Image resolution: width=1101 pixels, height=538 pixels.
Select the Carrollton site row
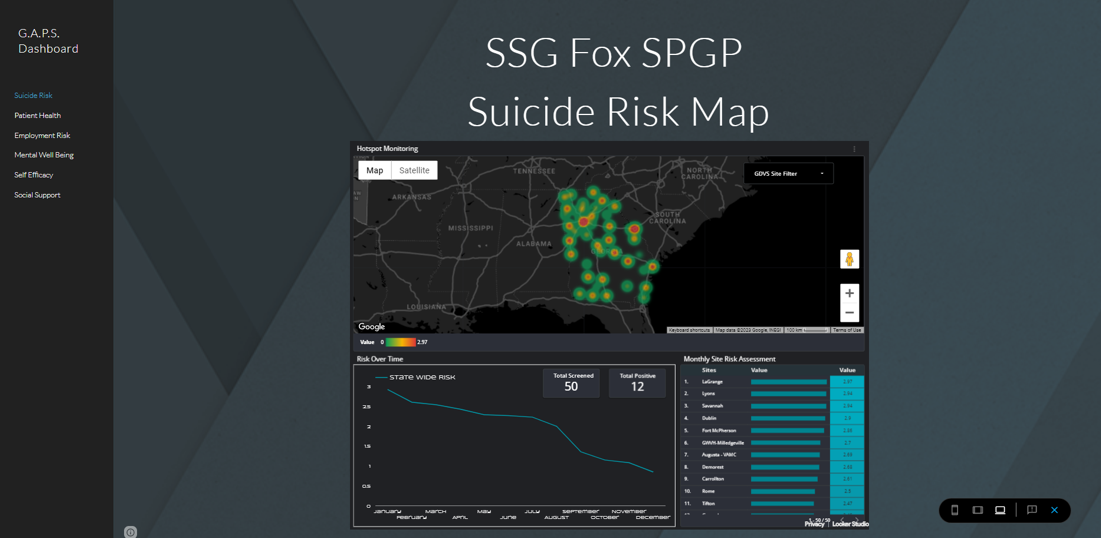point(772,479)
